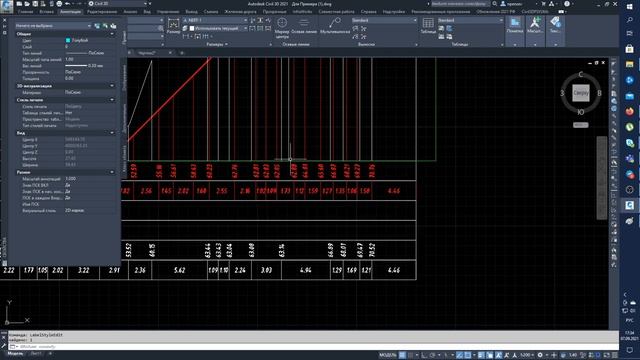Viewport: 640px width, 360px height.
Task: Click the annotation scale 1:200 in status bar
Action: [x=526, y=355]
